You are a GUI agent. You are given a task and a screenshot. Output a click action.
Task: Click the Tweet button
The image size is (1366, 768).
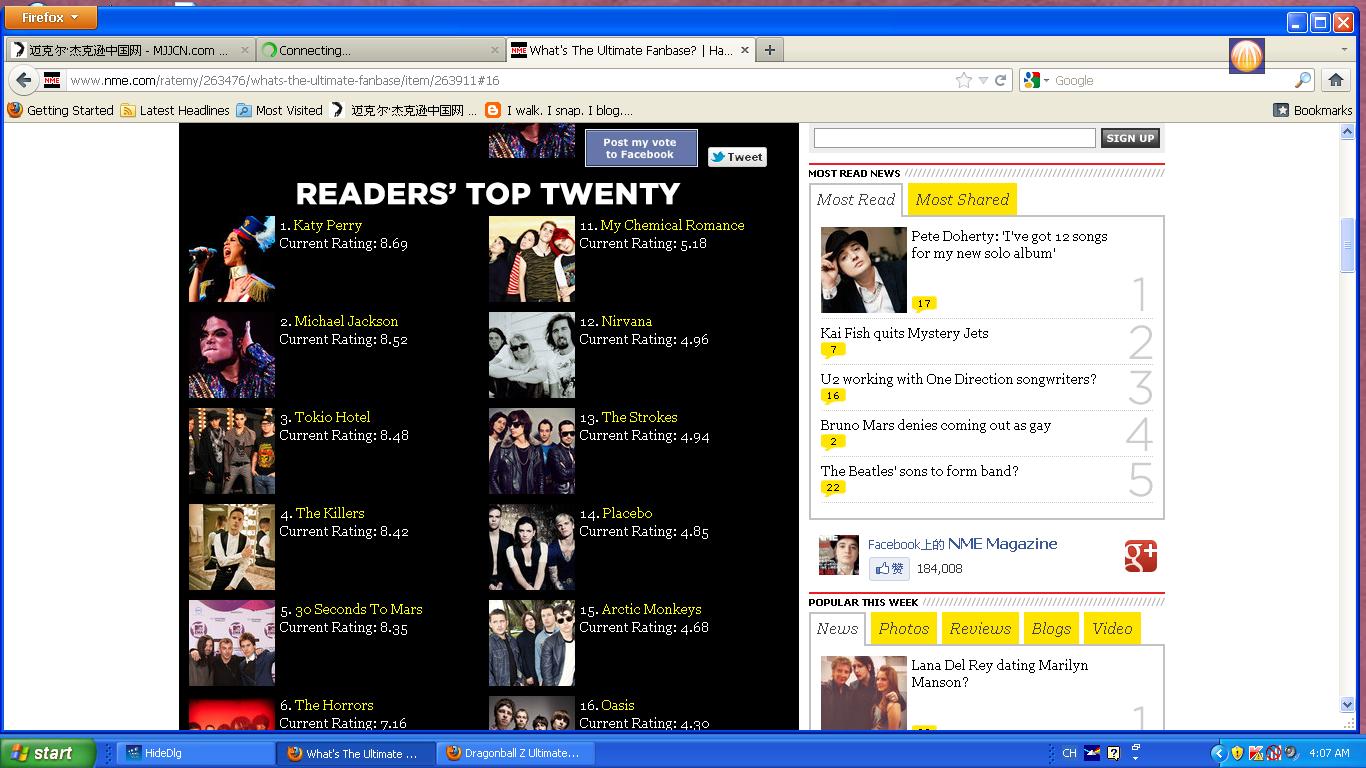point(737,157)
